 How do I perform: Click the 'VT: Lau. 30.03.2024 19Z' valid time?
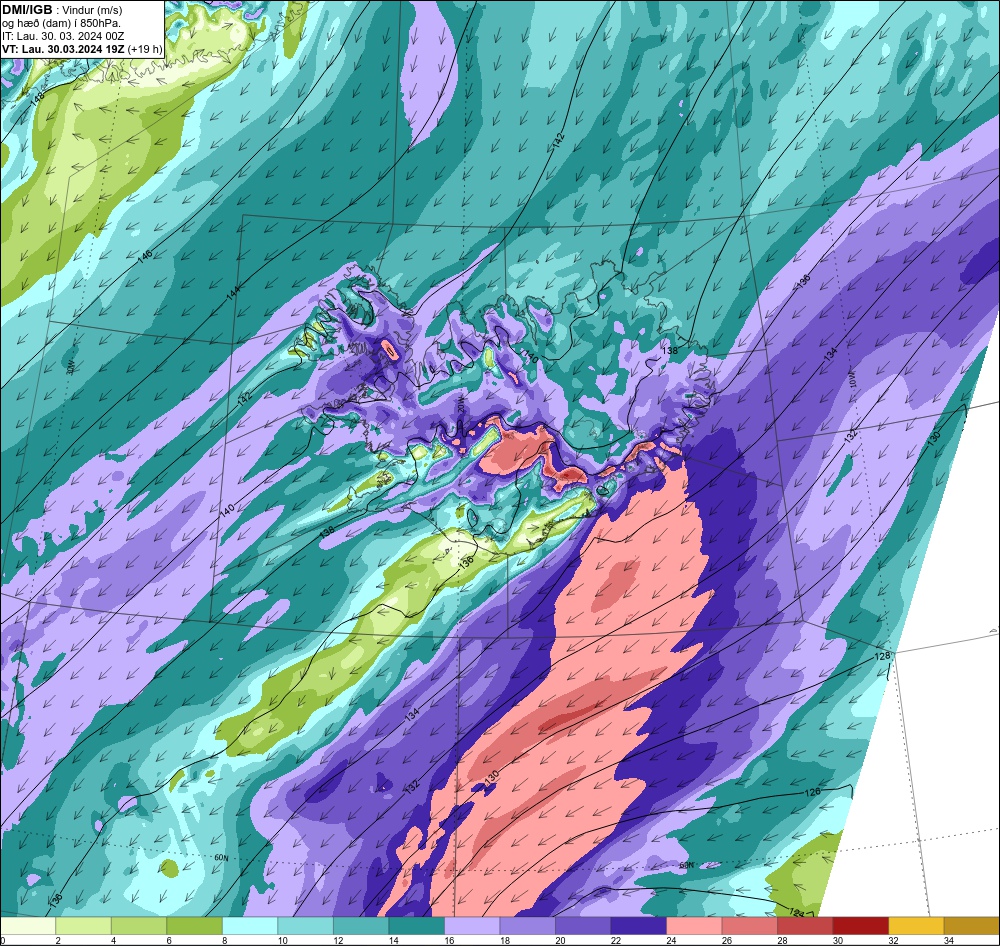(63, 49)
